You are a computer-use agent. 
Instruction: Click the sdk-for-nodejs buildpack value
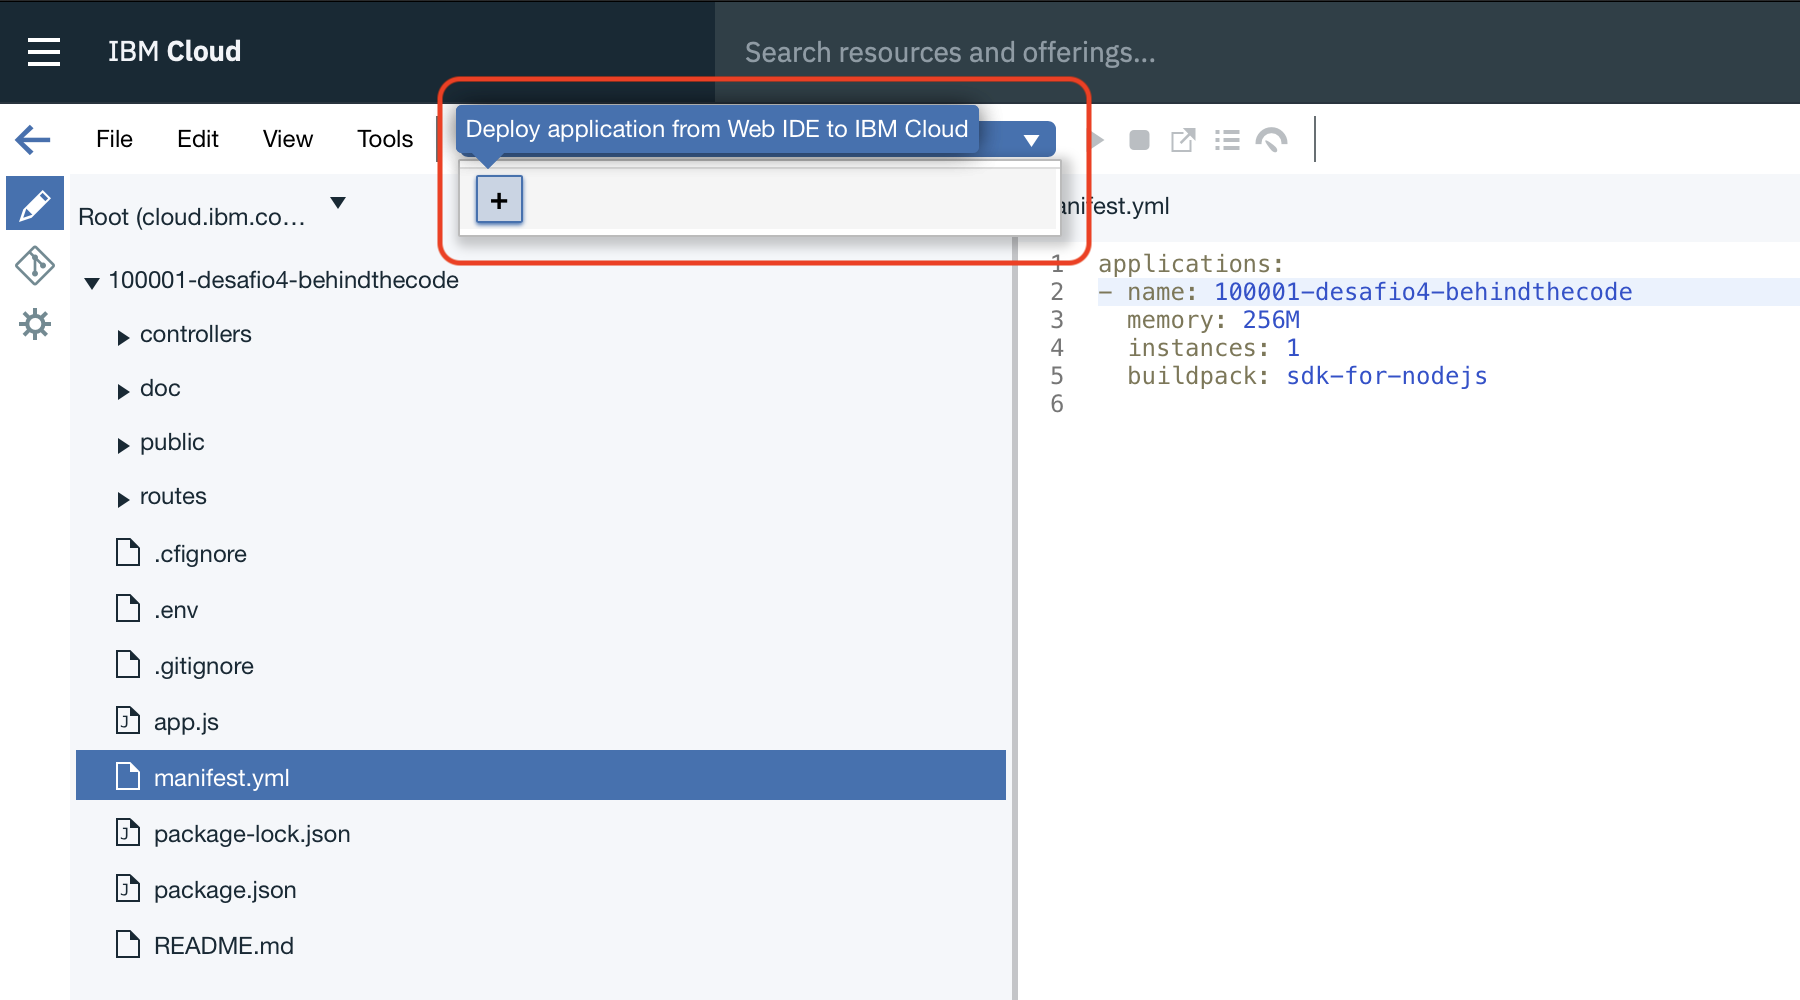coord(1387,376)
